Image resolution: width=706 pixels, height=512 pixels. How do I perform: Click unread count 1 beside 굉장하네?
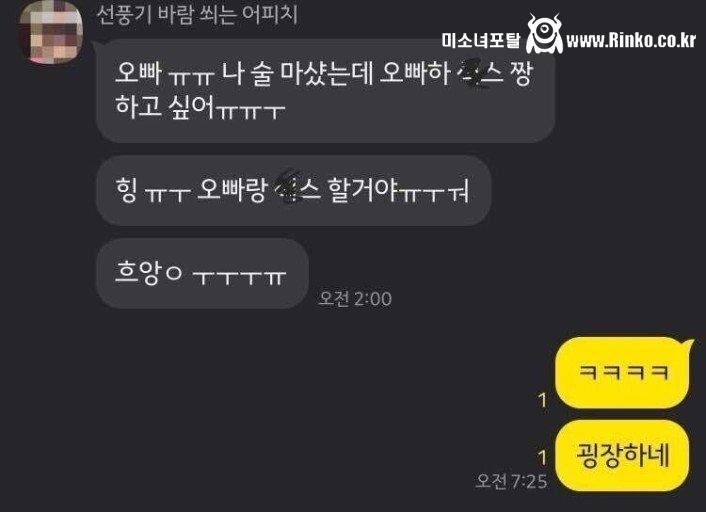(x=543, y=457)
